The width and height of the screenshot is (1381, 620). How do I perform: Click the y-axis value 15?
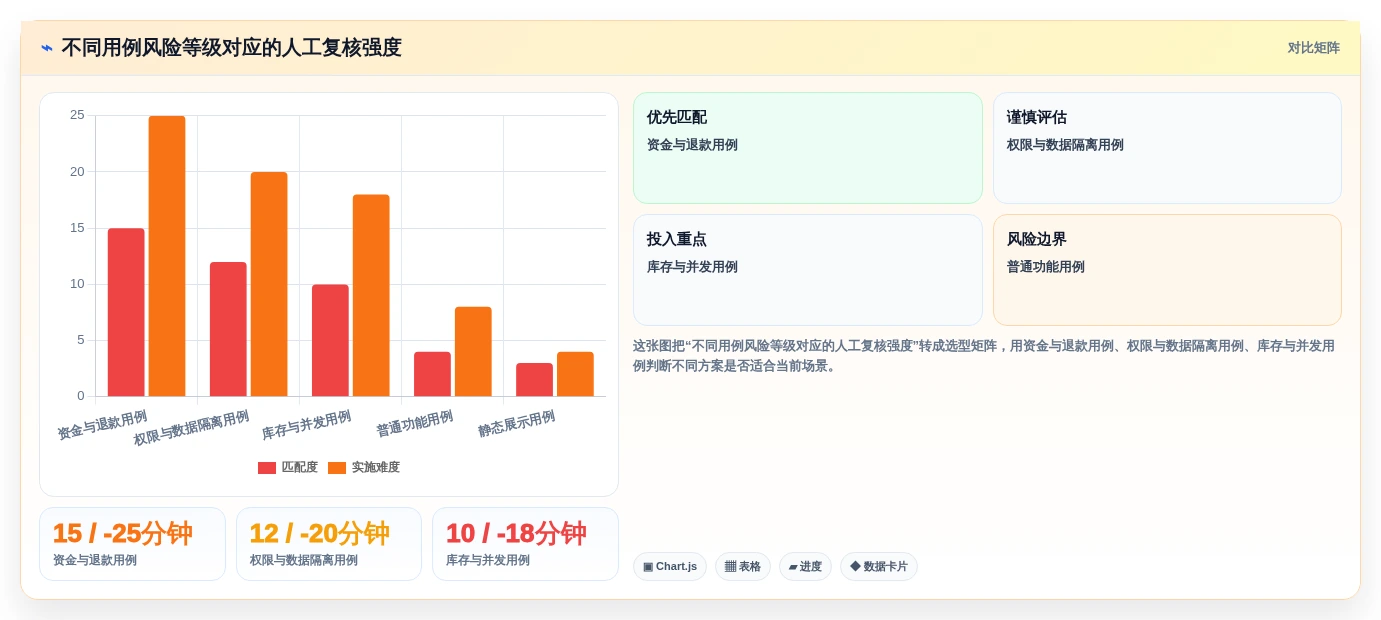click(x=77, y=228)
